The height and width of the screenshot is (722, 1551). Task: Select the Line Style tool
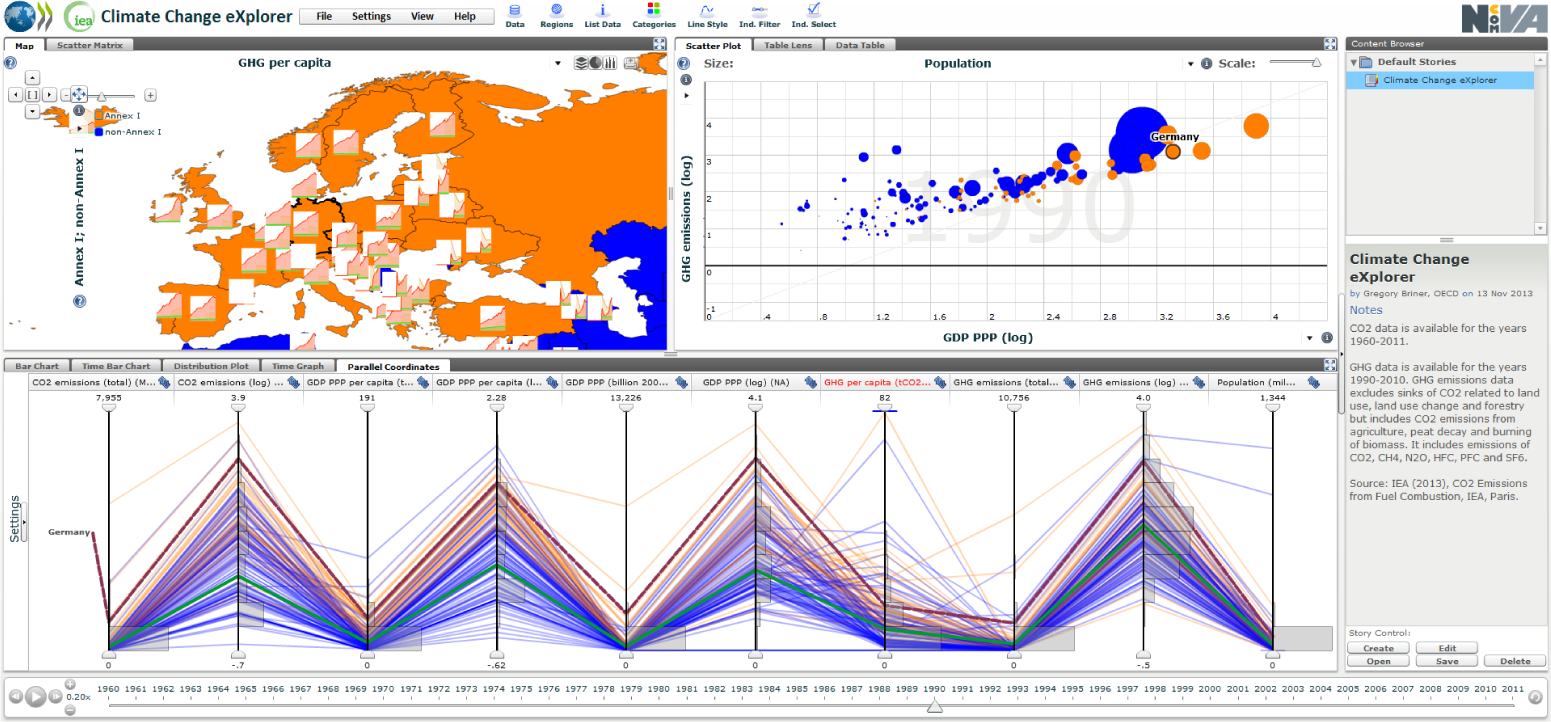click(707, 11)
